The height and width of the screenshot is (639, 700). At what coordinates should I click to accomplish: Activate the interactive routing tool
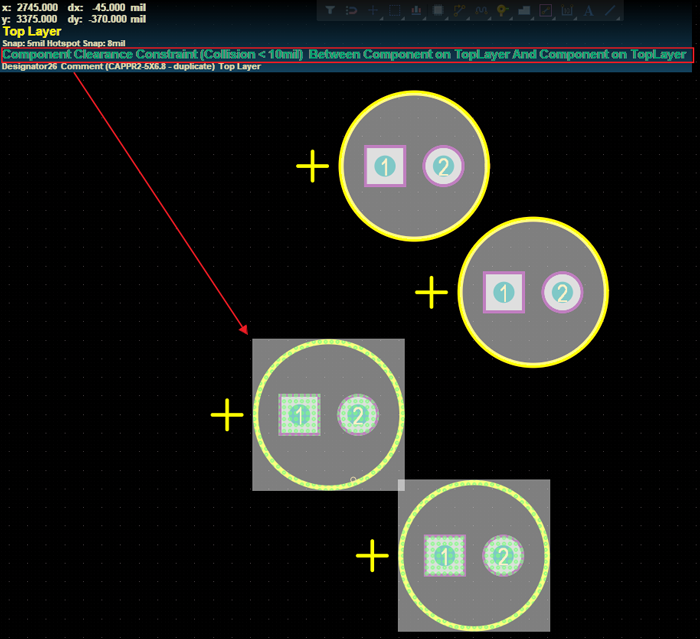[x=460, y=10]
